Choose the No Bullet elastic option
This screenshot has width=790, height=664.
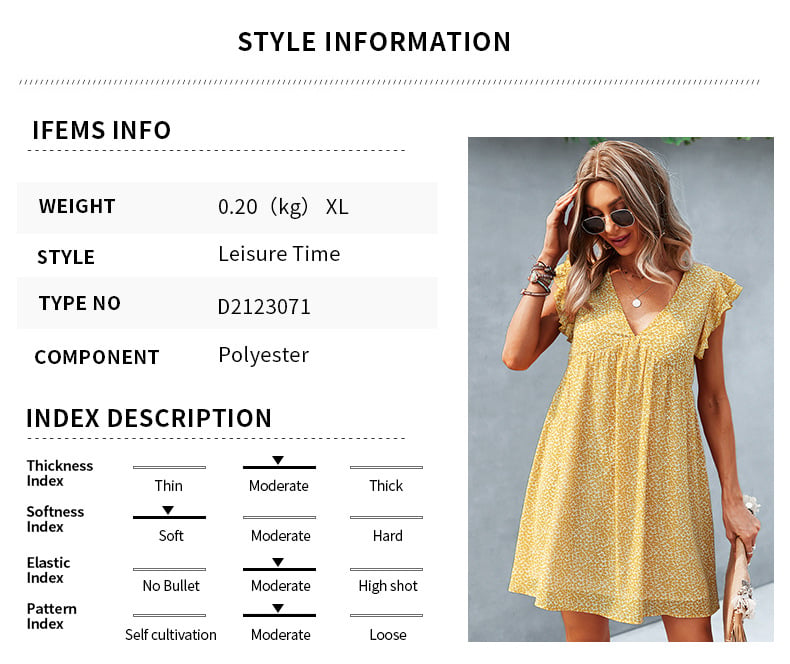click(171, 585)
